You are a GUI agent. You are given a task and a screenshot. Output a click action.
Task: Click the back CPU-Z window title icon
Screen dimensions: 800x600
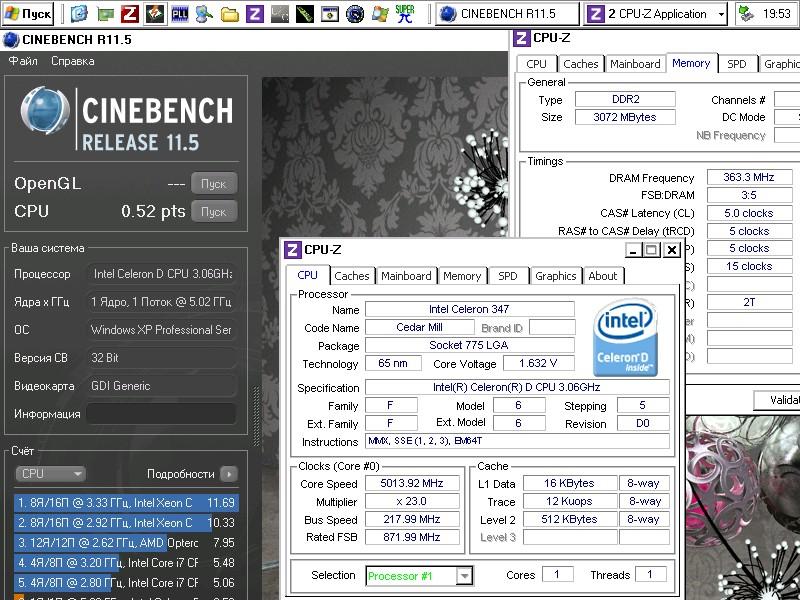pos(521,38)
